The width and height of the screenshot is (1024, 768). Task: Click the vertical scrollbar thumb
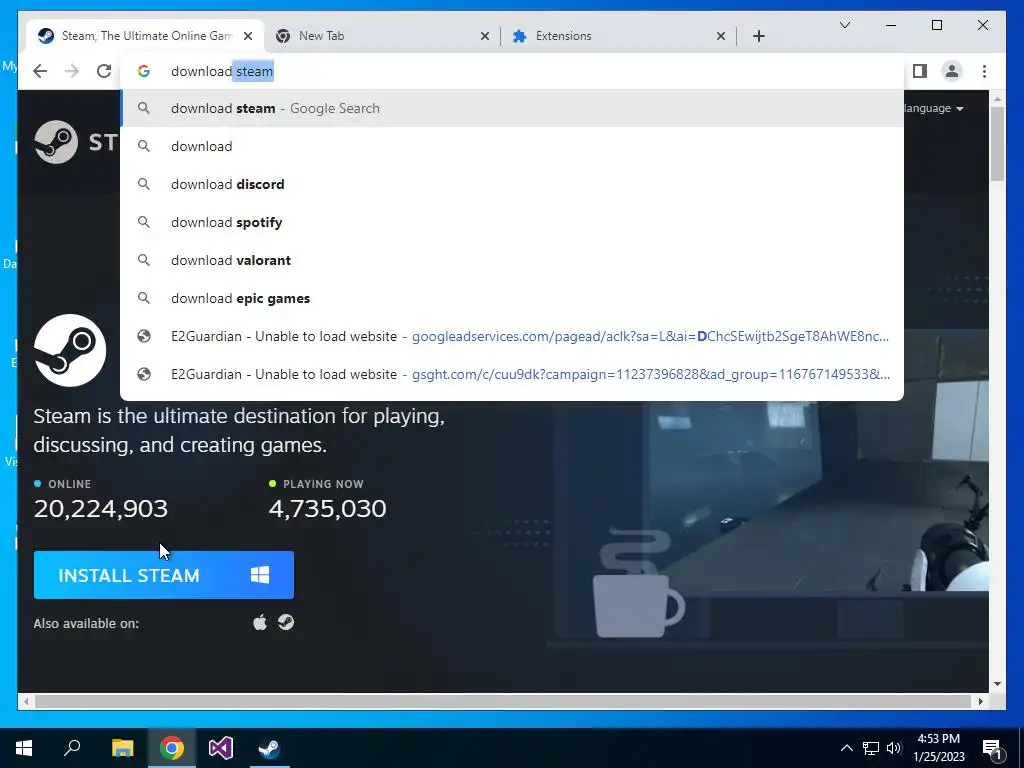click(x=997, y=144)
